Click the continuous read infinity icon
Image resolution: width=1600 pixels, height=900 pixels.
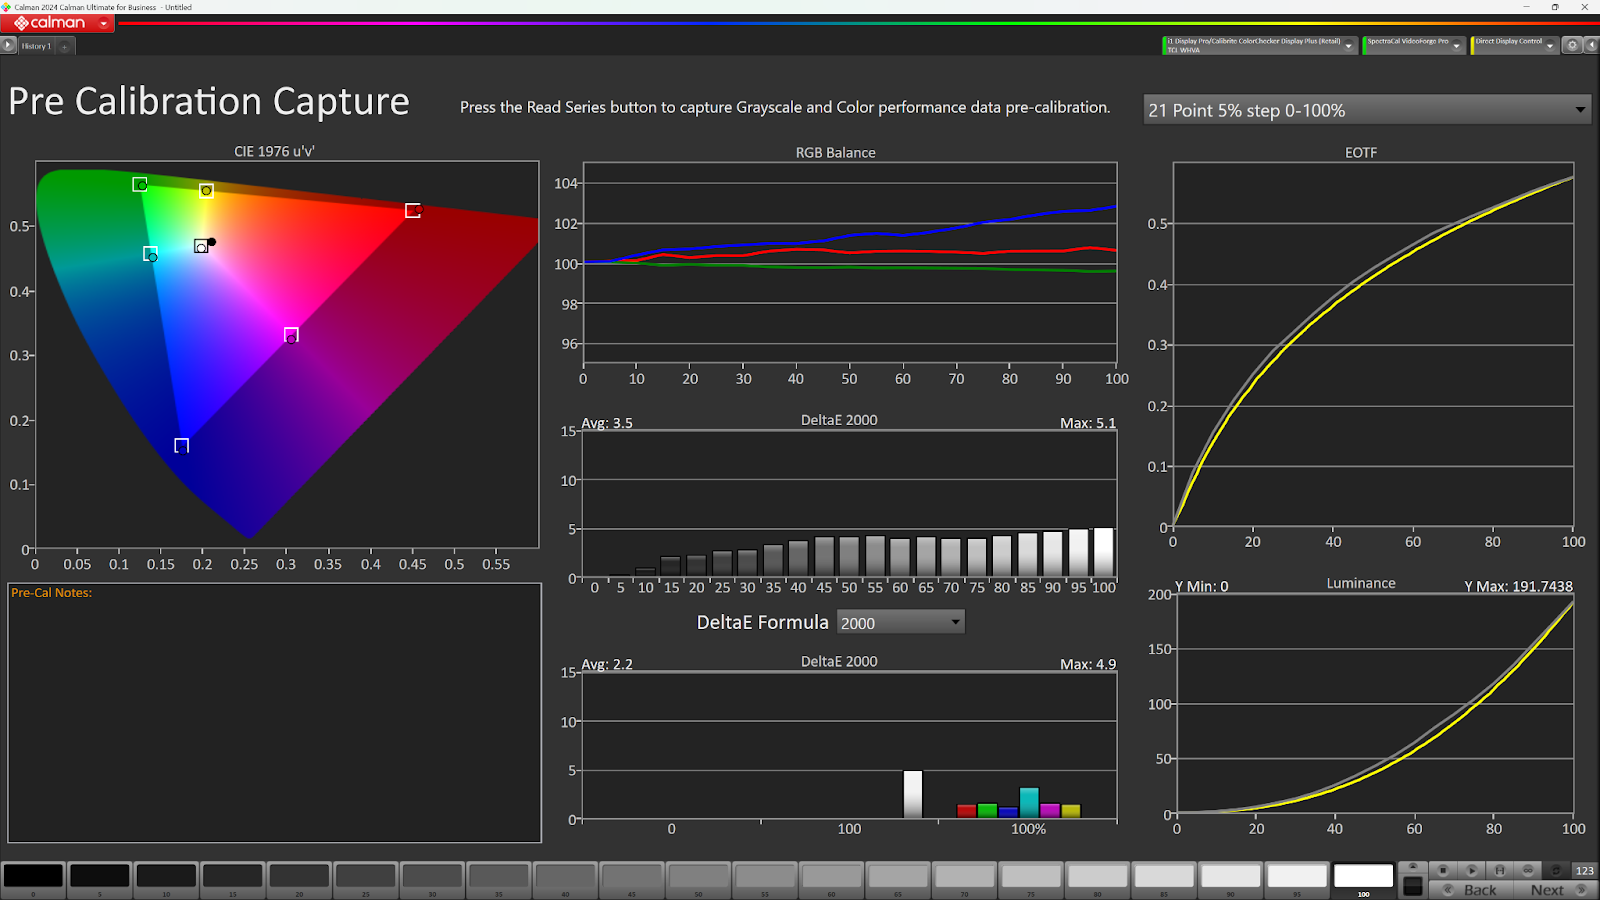pyautogui.click(x=1527, y=870)
